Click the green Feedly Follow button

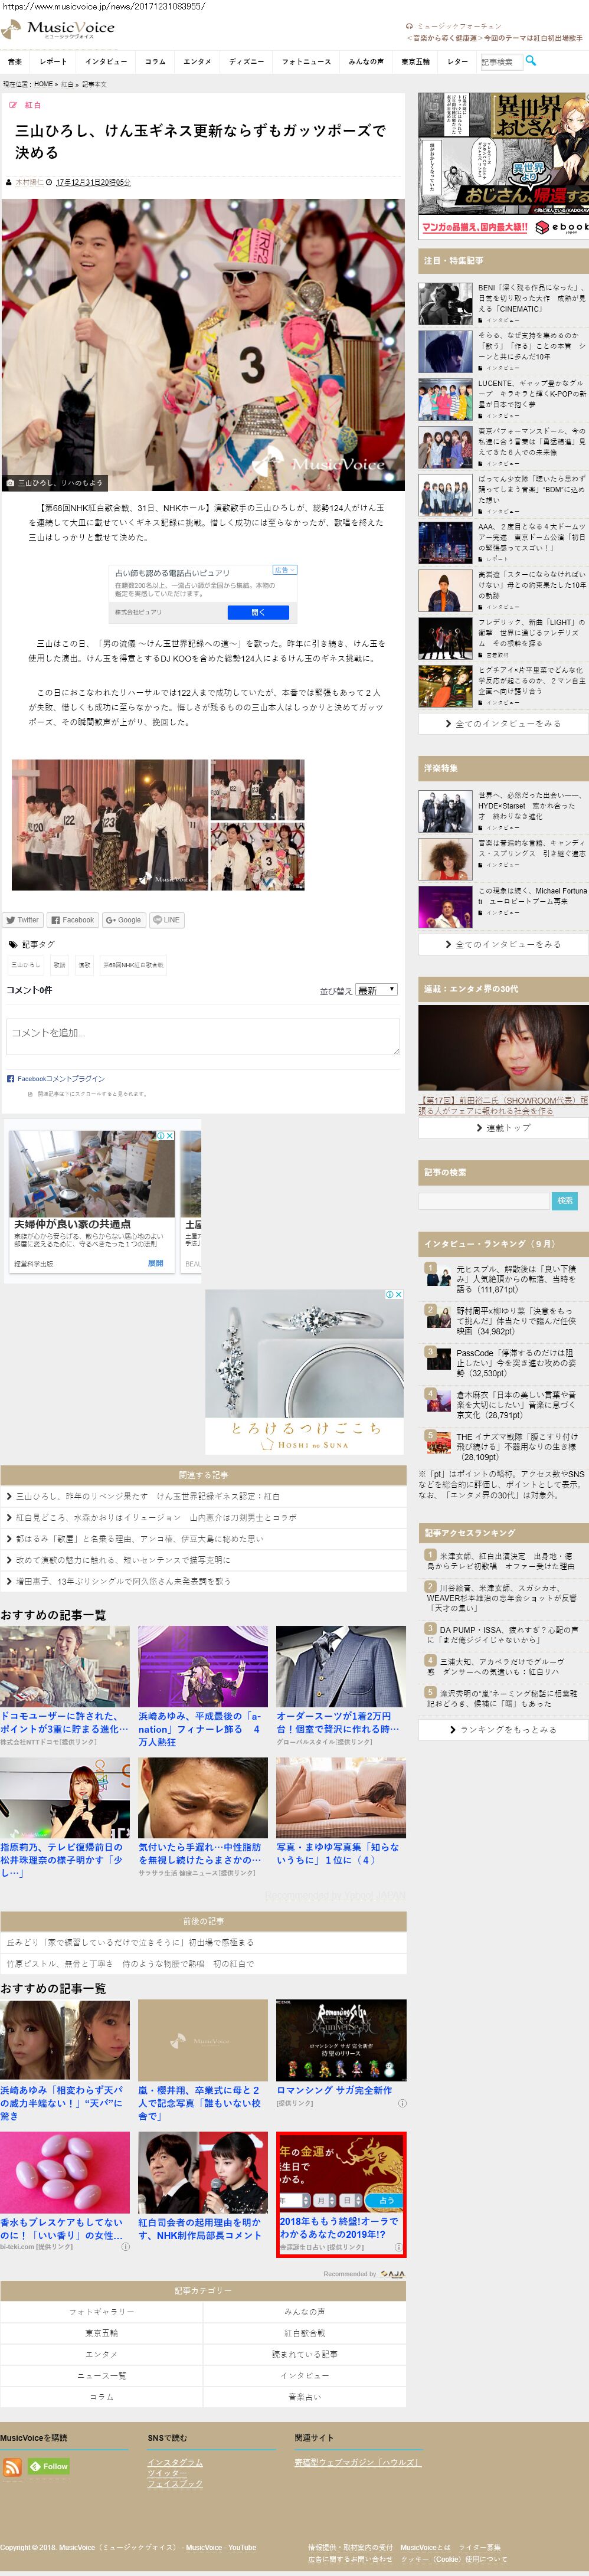49,2466
